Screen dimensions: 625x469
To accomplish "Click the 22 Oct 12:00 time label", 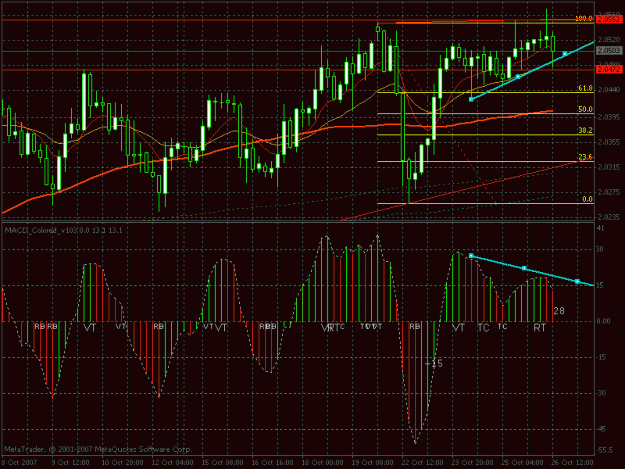I will 423,462.
